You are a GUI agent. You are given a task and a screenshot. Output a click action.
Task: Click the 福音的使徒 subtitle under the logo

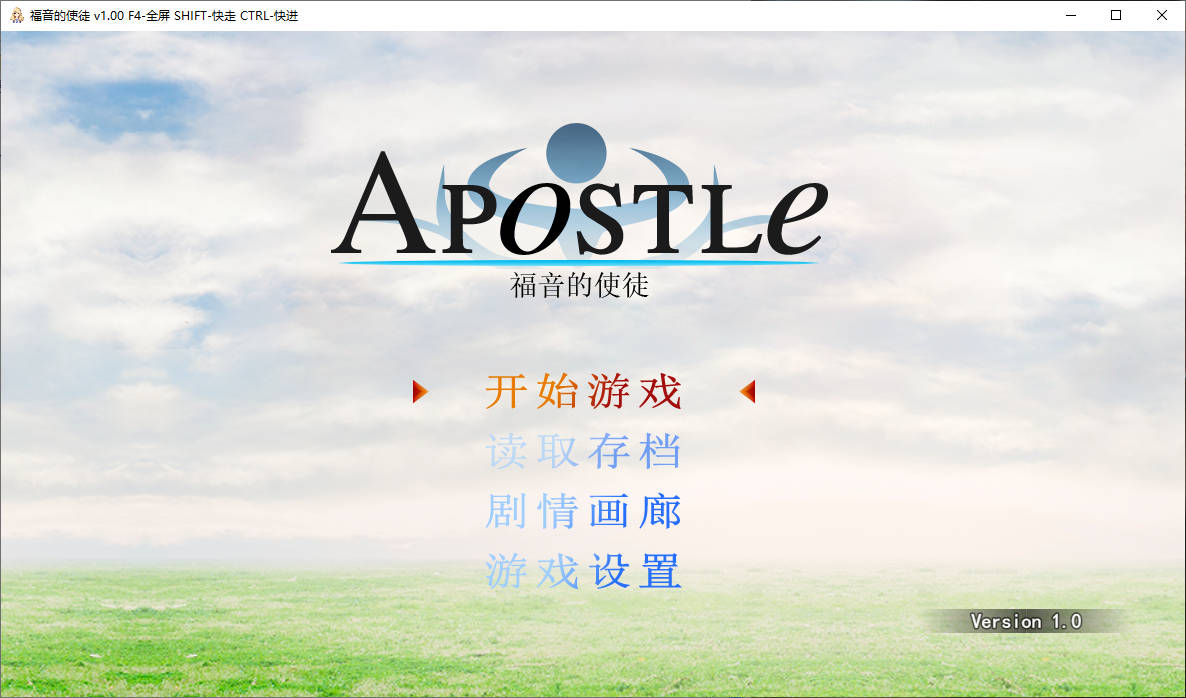coord(579,286)
